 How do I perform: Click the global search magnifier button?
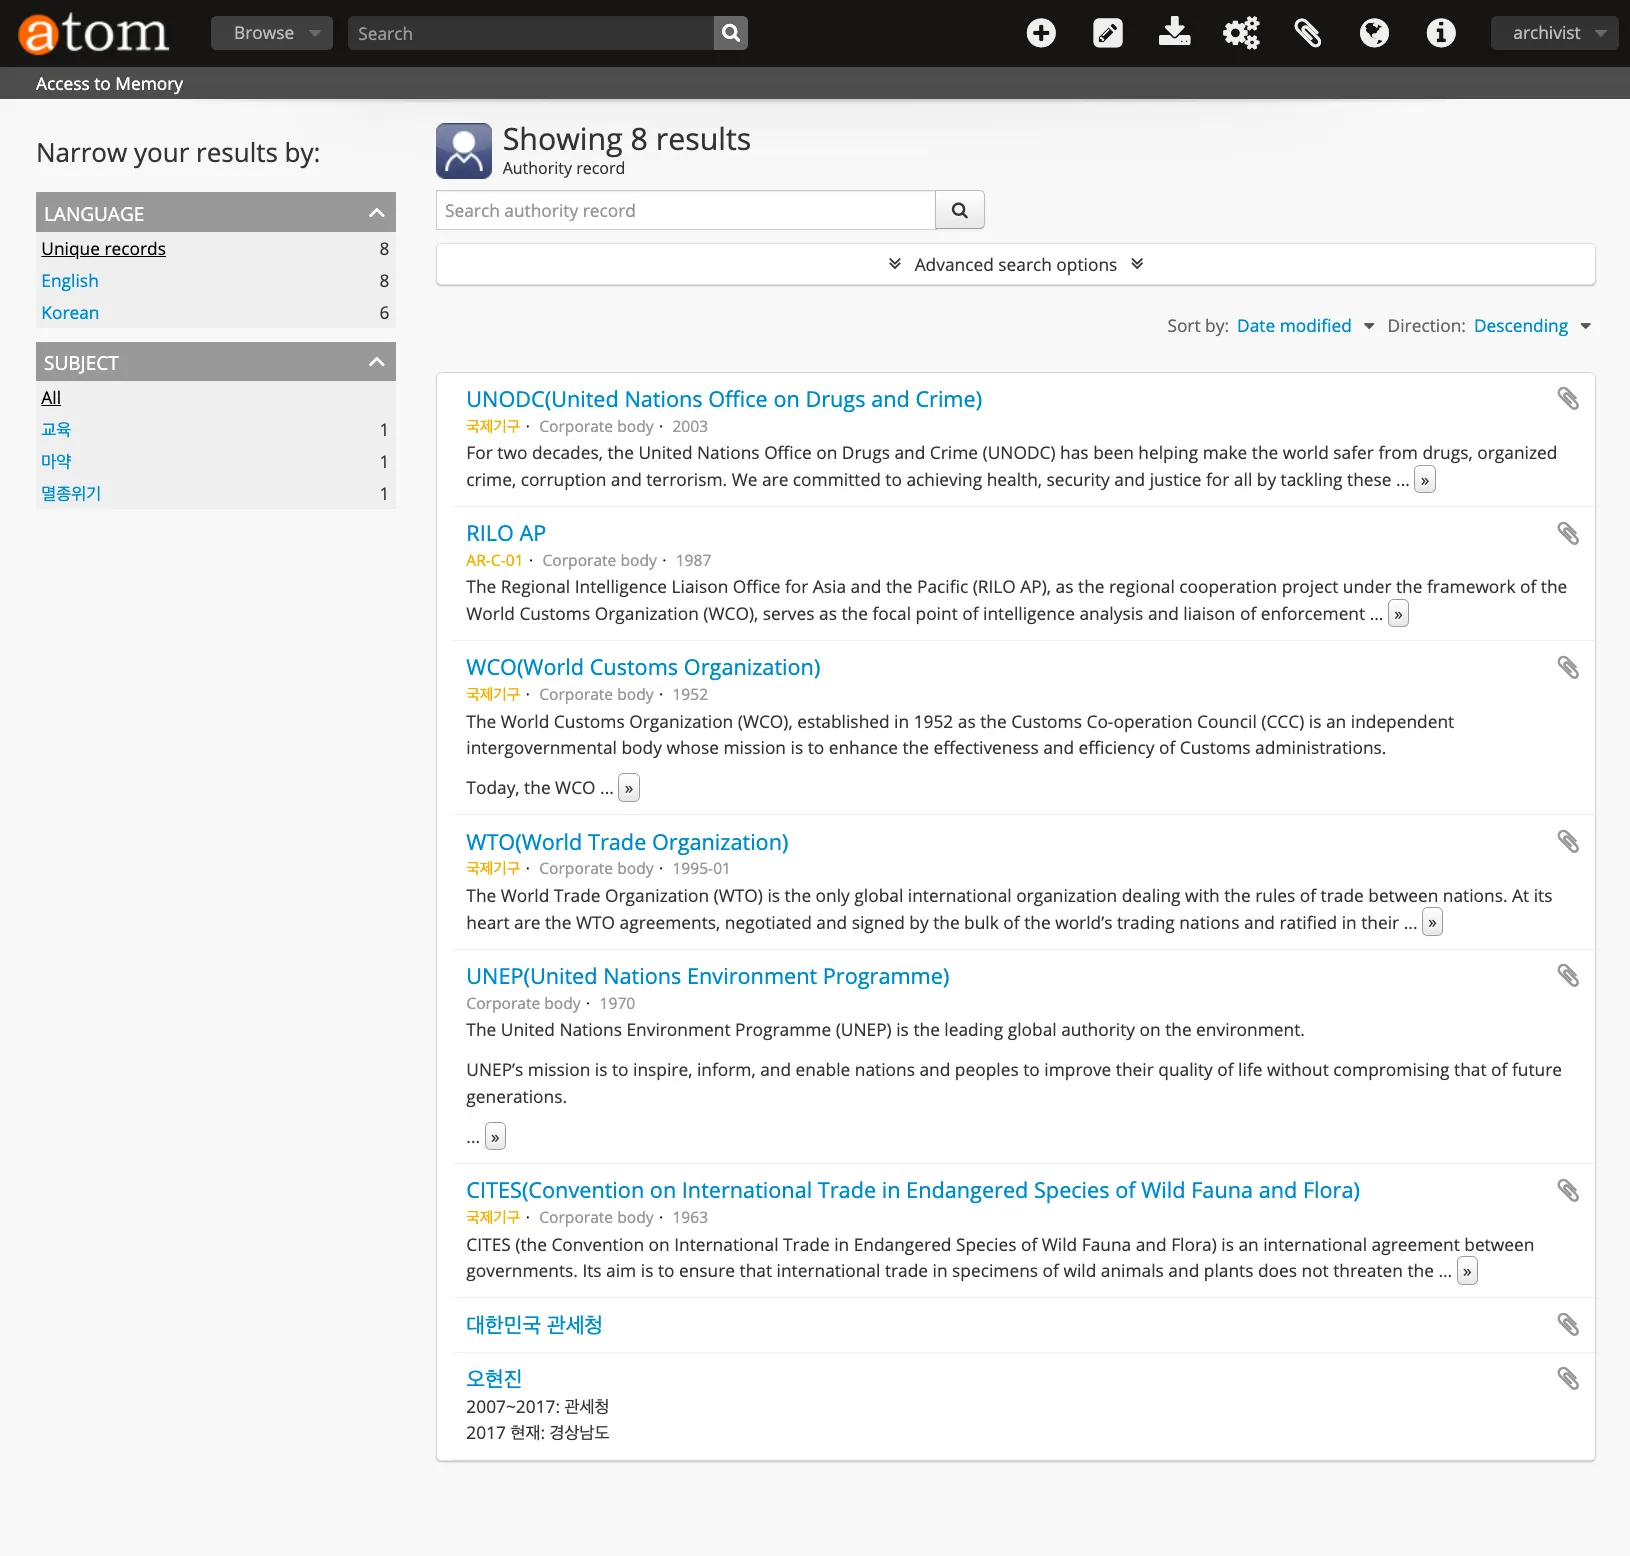click(731, 33)
